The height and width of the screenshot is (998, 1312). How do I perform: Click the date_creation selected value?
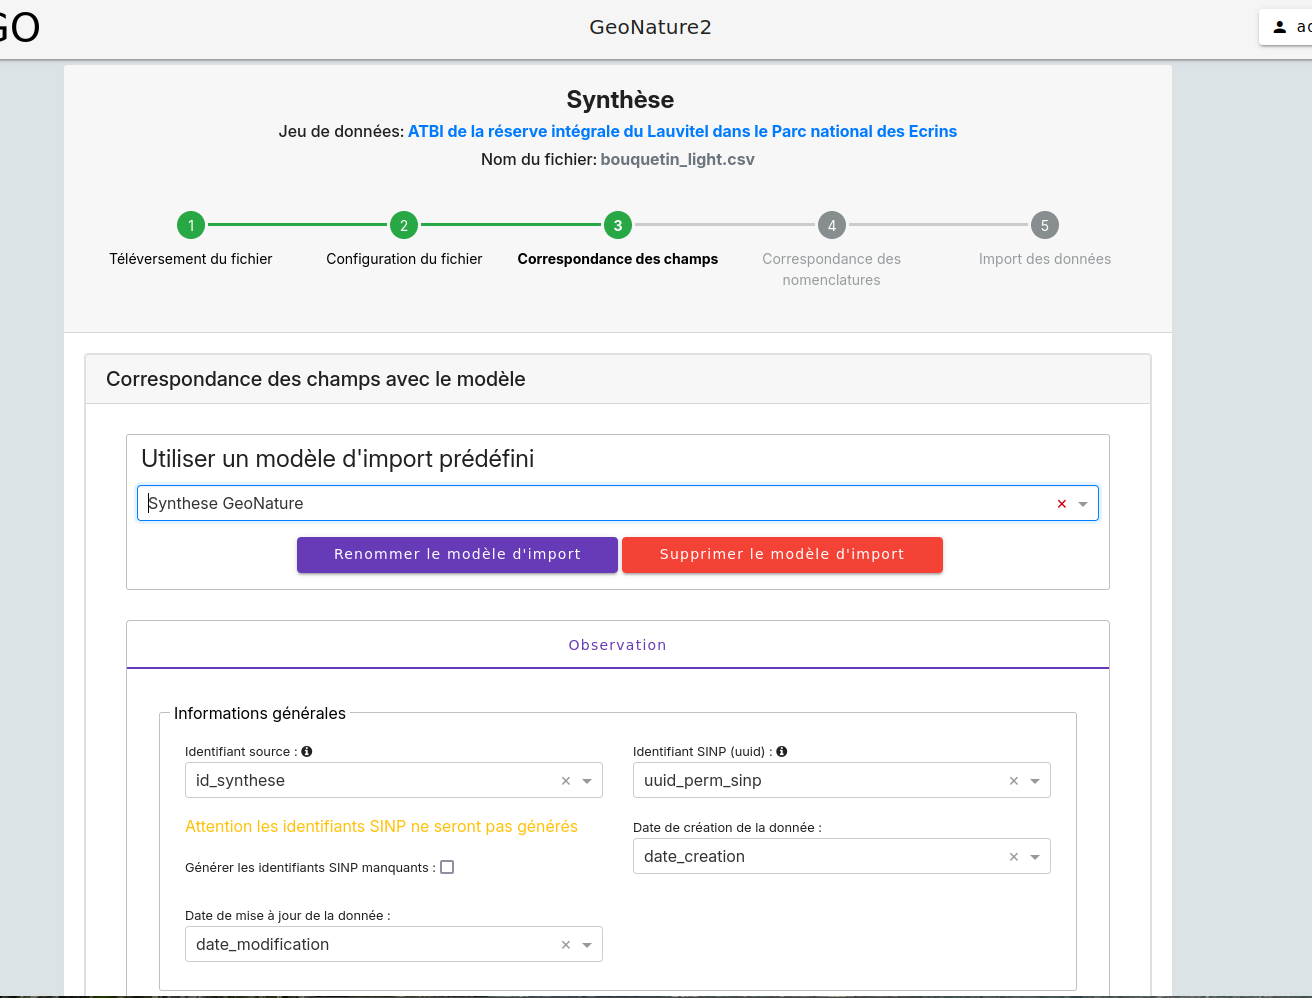[x=694, y=856]
